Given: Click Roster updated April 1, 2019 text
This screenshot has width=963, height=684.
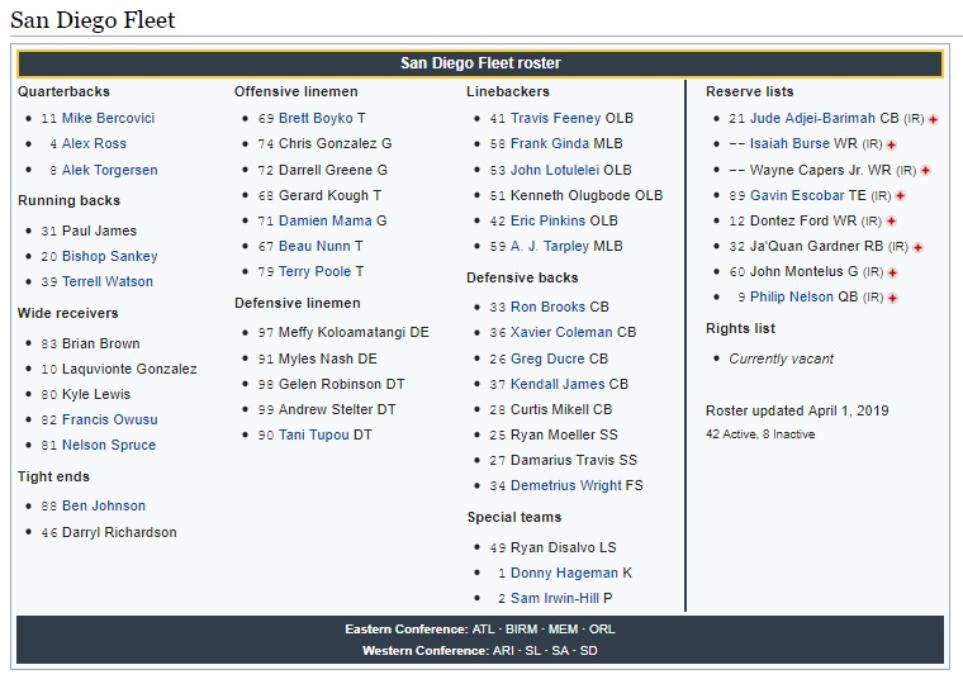Looking at the screenshot, I should [x=797, y=411].
